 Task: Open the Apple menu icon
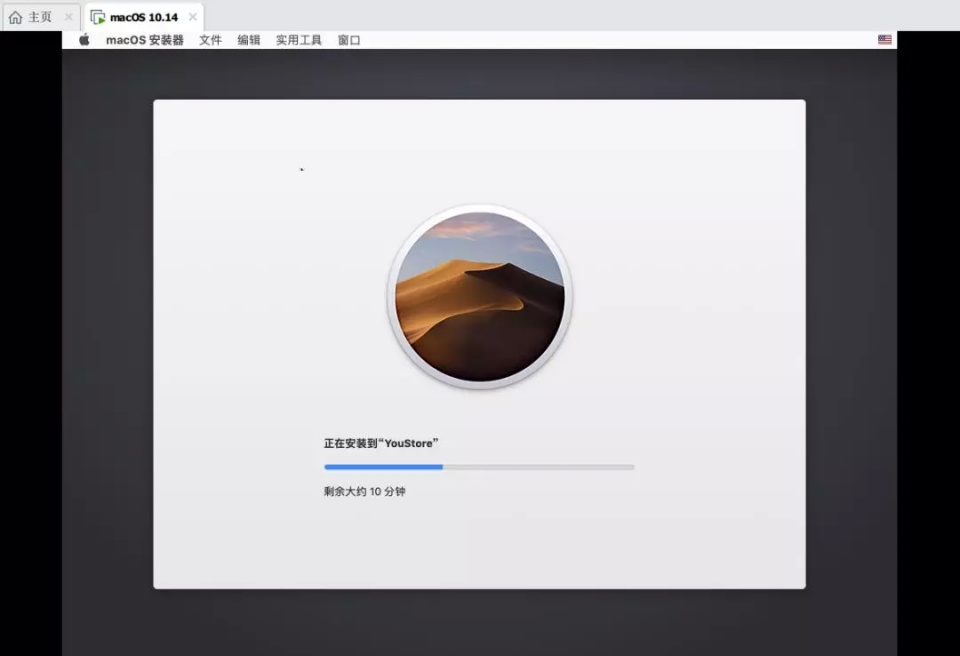point(84,40)
